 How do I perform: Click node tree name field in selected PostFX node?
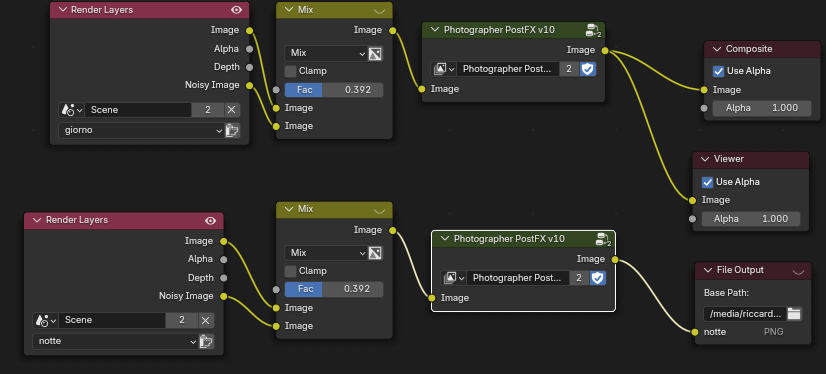click(x=518, y=278)
